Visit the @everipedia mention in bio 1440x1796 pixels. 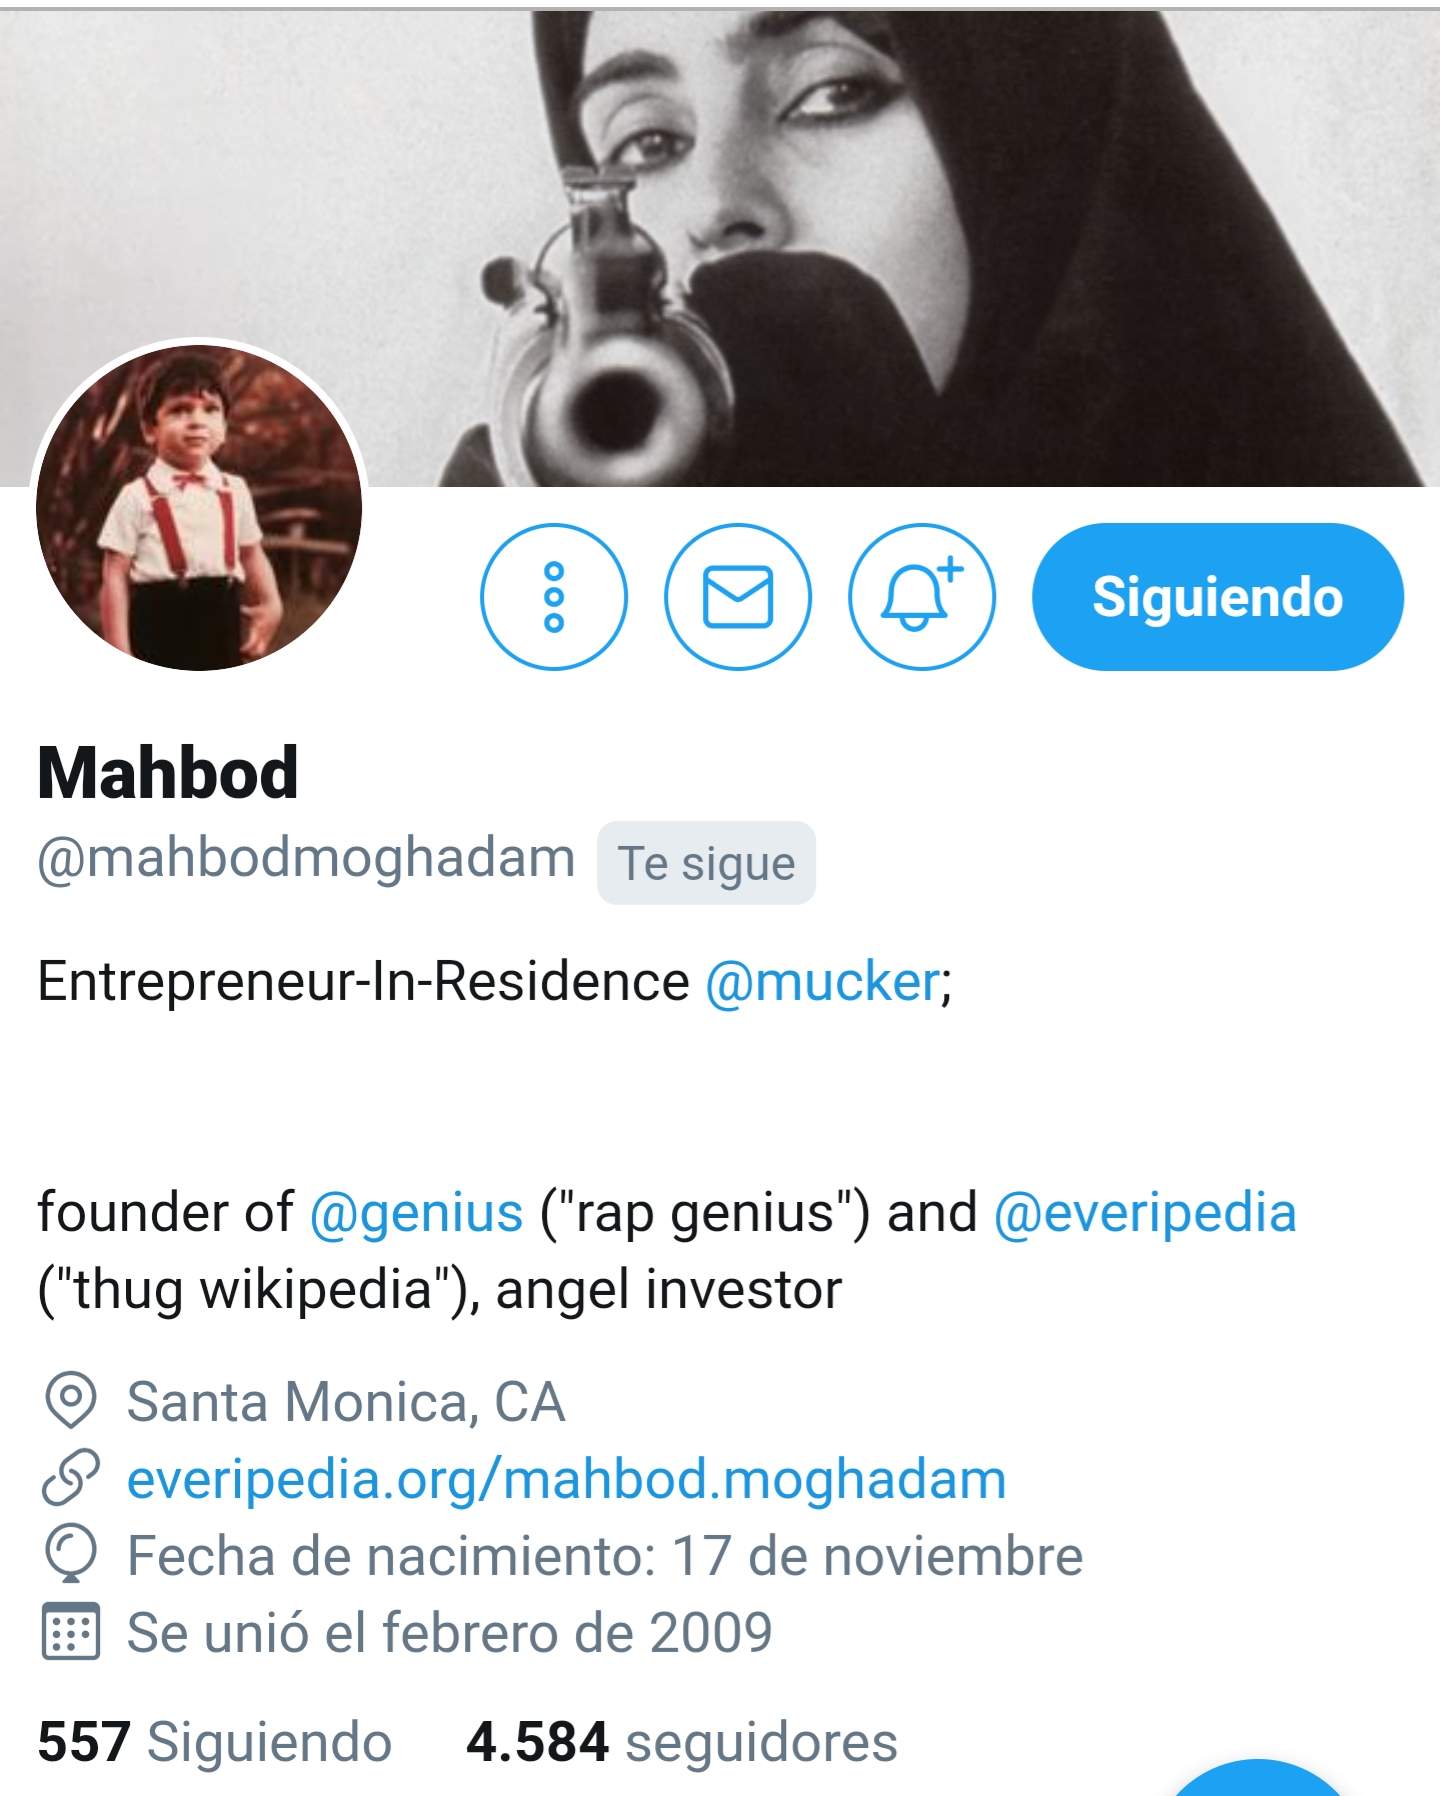[1145, 1213]
